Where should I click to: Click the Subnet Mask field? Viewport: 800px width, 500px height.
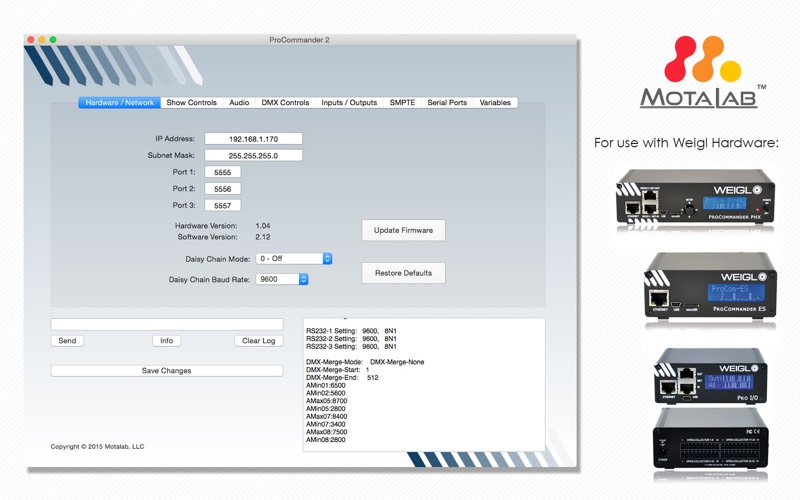pyautogui.click(x=253, y=156)
